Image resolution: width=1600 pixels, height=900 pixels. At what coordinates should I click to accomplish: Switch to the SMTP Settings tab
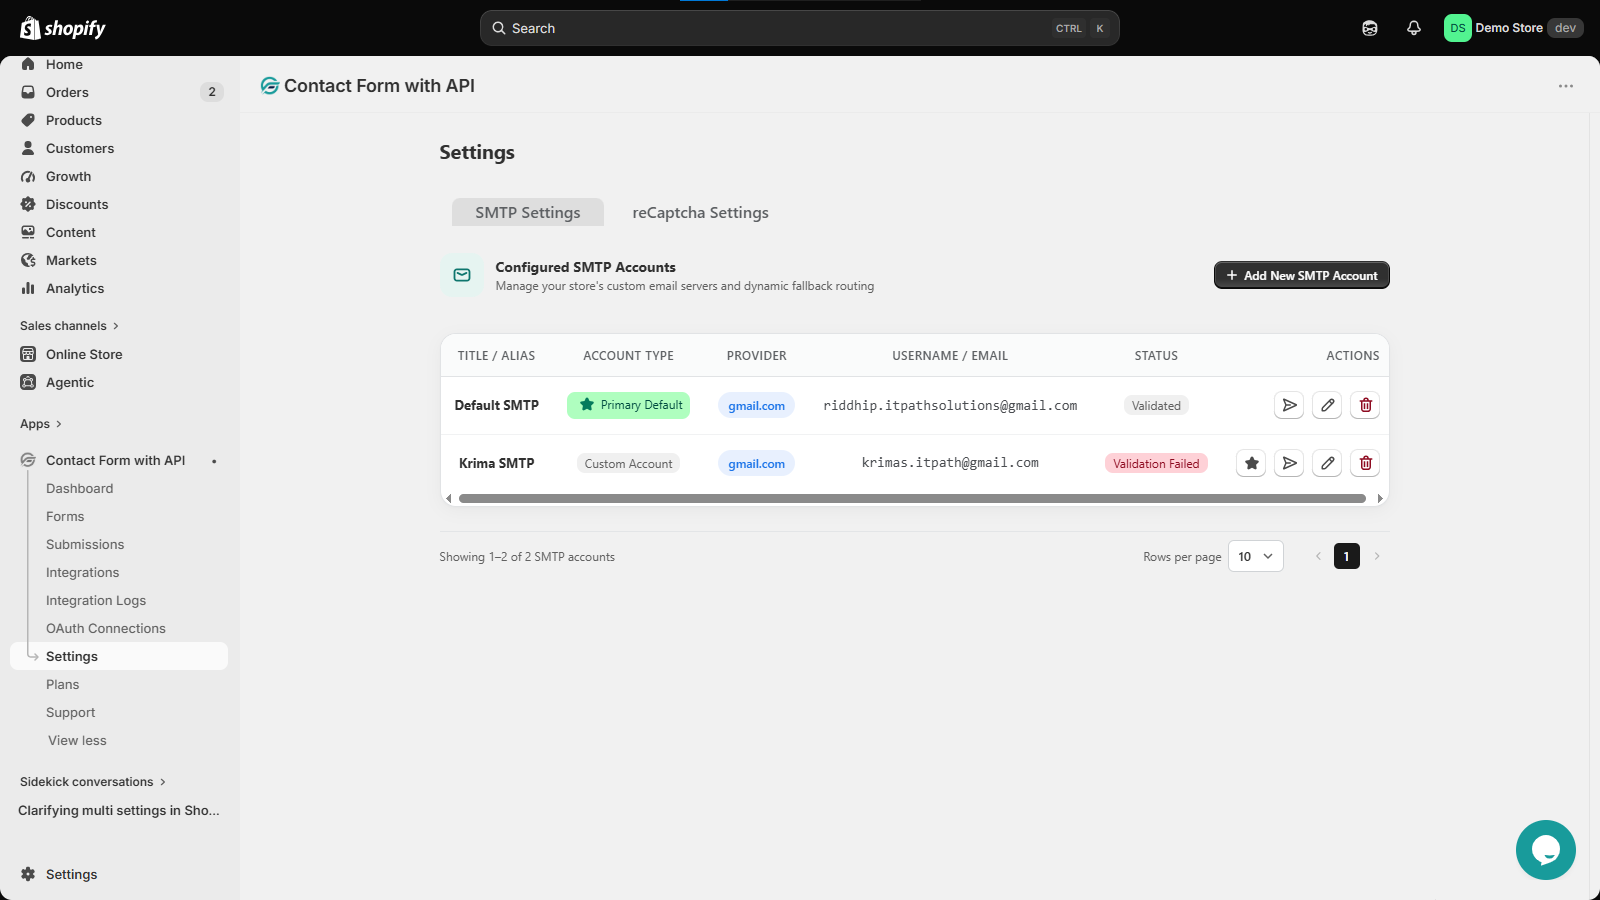pyautogui.click(x=528, y=212)
